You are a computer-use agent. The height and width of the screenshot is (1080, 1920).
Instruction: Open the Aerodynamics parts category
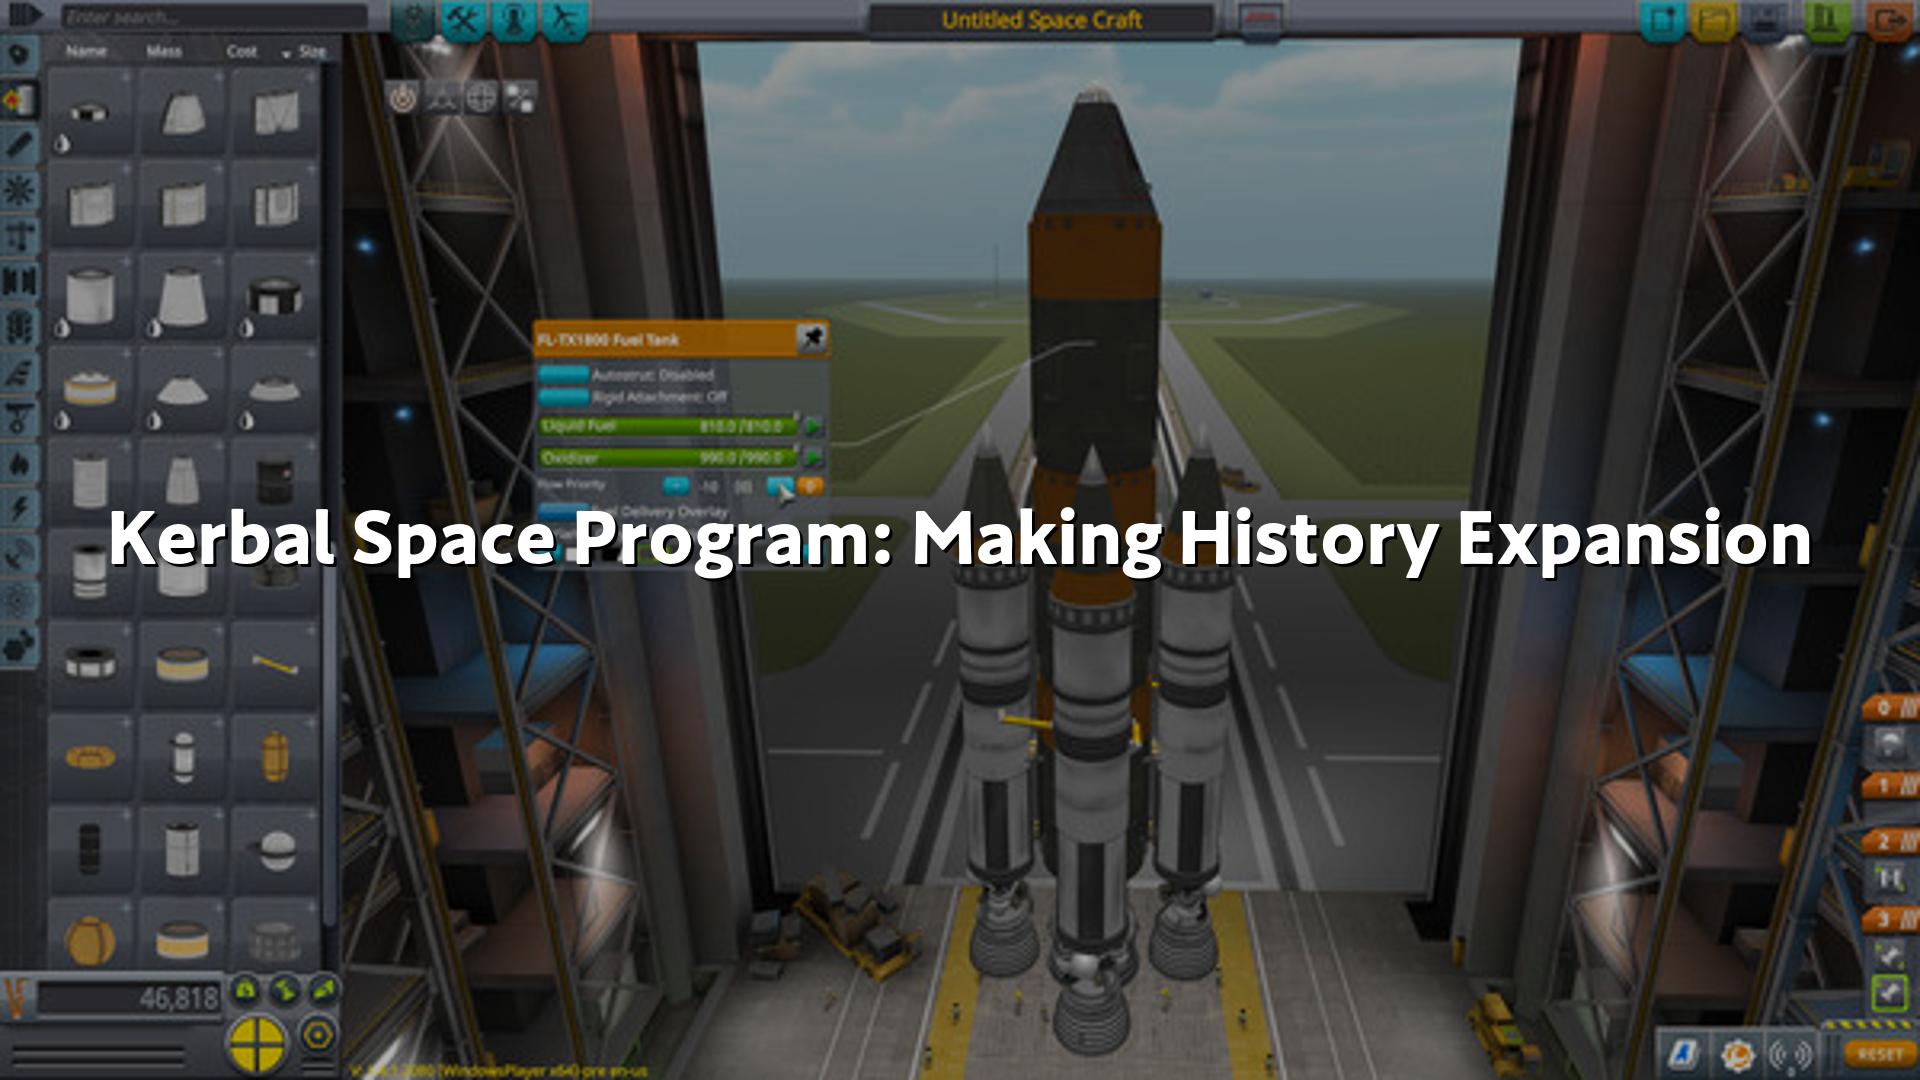point(19,373)
